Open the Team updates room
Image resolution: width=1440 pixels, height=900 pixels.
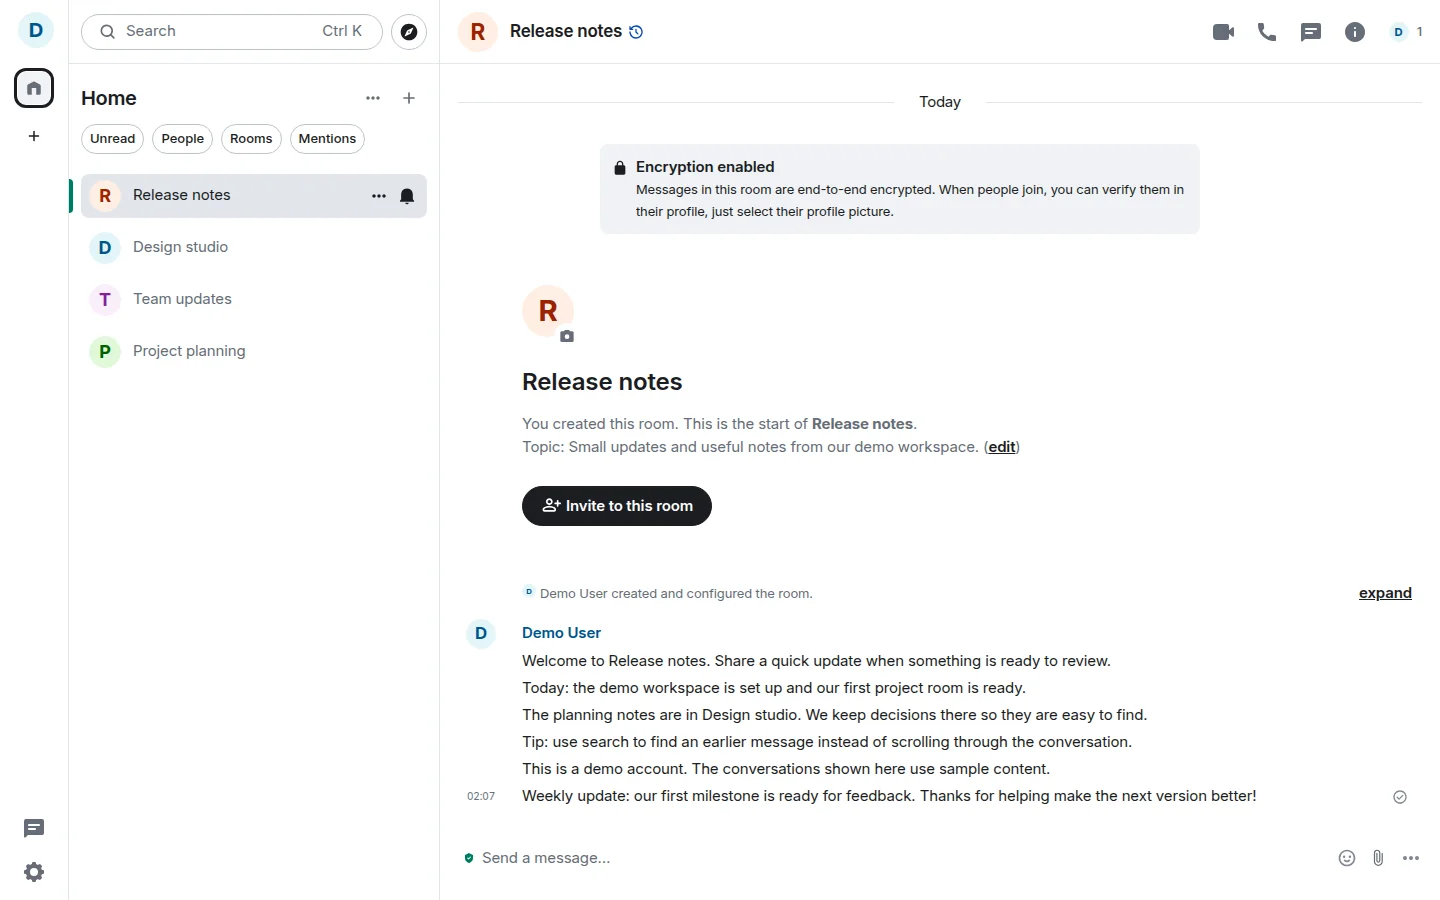point(254,299)
